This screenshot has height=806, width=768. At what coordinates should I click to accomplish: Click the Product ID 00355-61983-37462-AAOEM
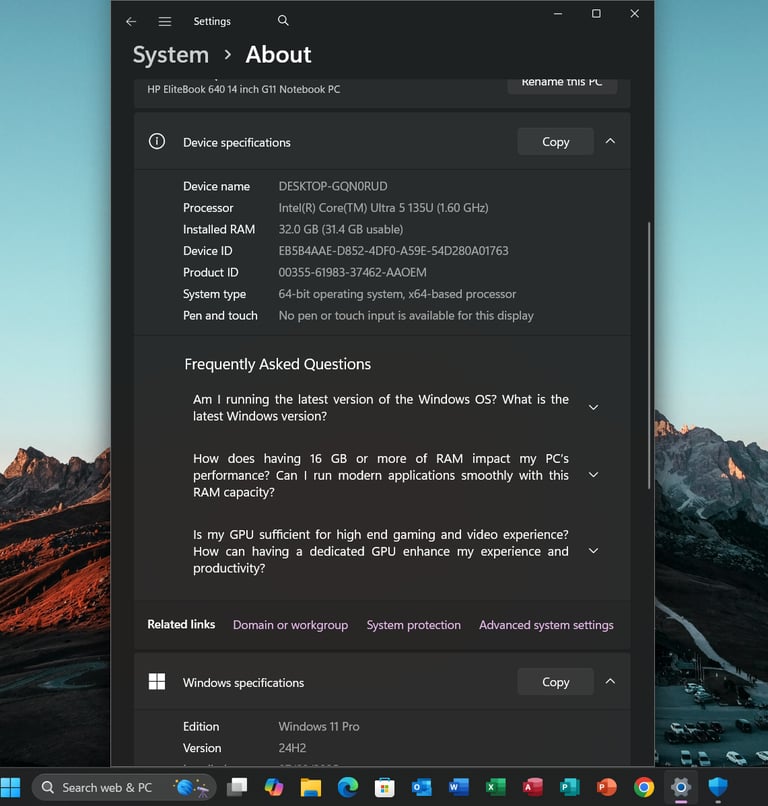(x=352, y=272)
